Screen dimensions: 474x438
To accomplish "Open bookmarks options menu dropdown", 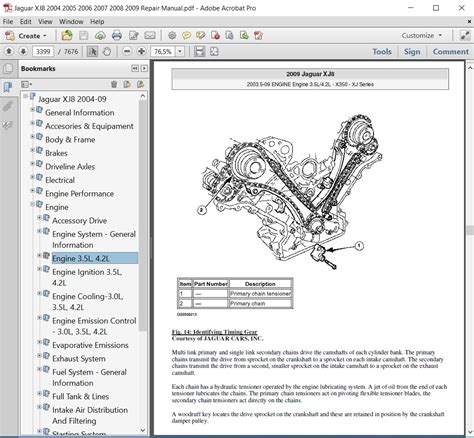I will pos(27,84).
